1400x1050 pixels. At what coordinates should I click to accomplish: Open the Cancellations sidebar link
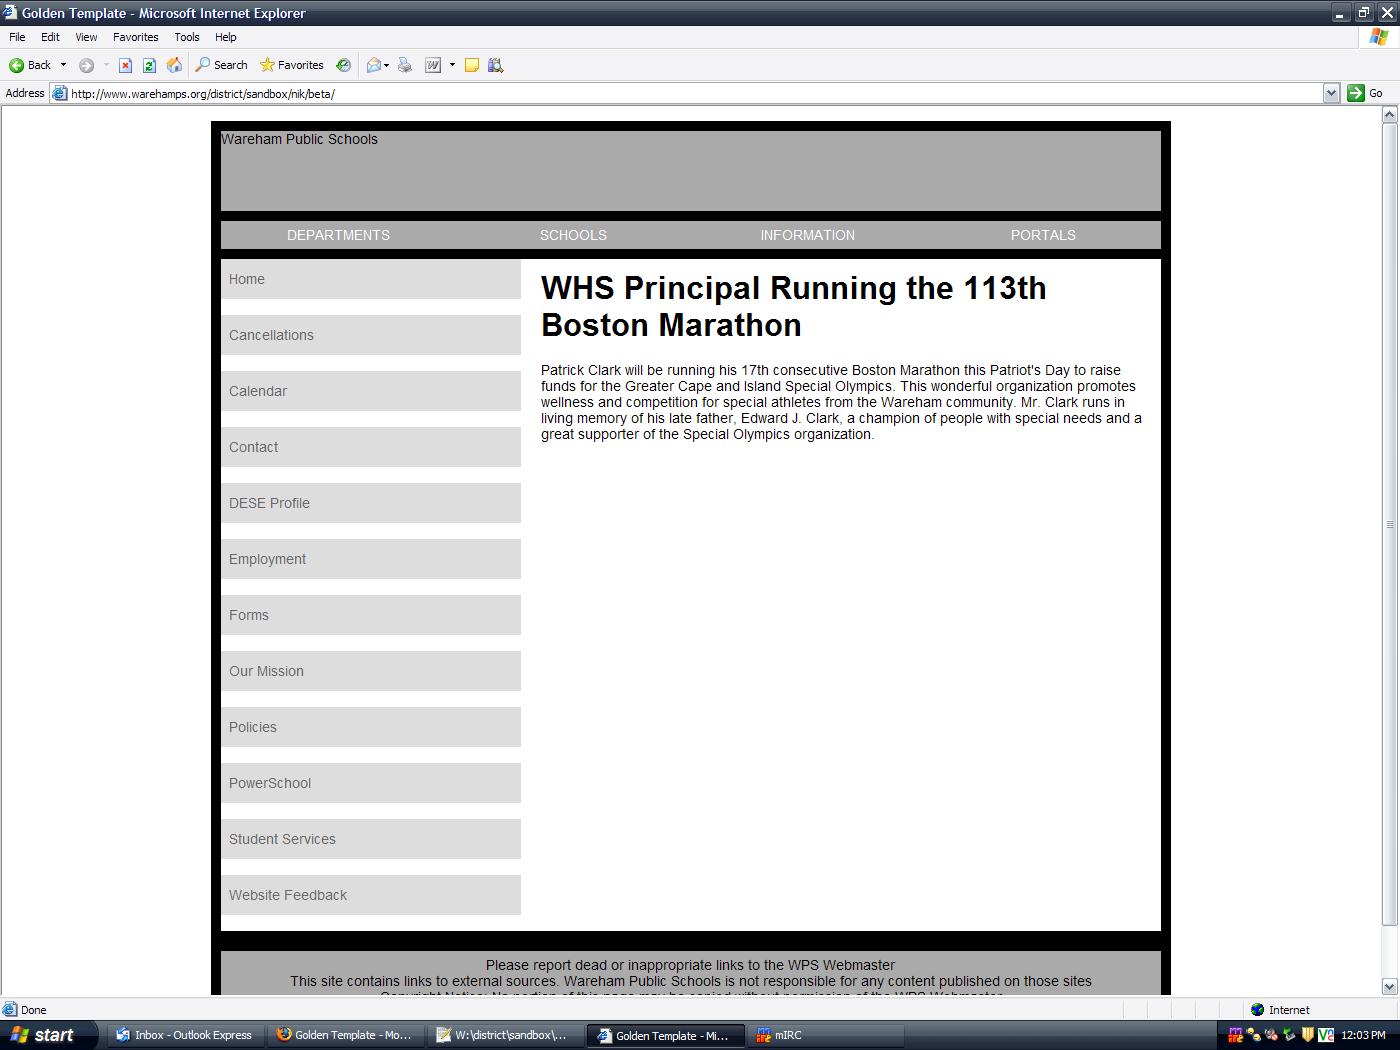click(371, 335)
